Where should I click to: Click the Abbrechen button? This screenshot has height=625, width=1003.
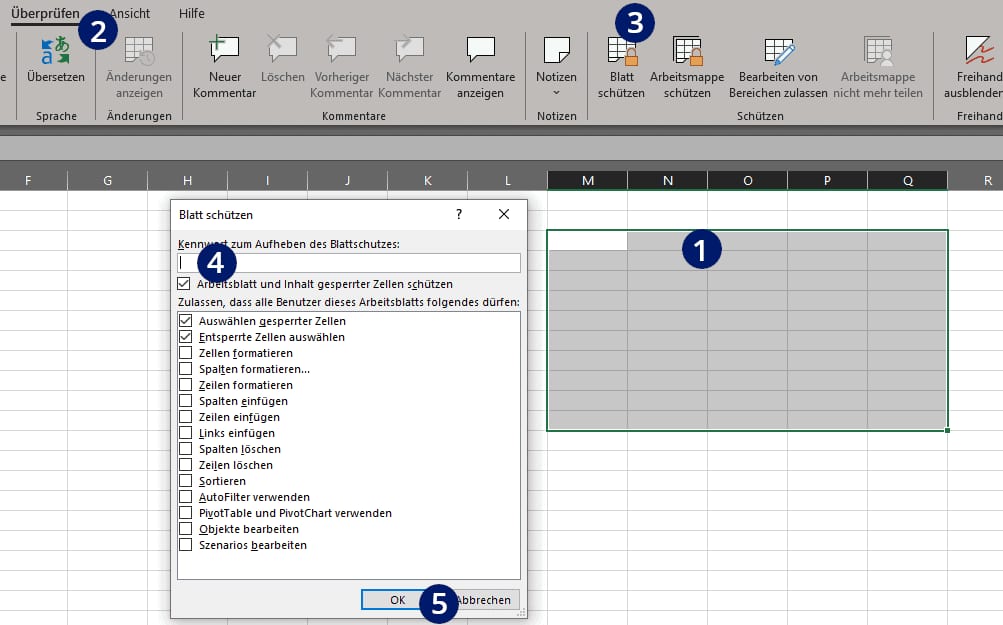(483, 599)
